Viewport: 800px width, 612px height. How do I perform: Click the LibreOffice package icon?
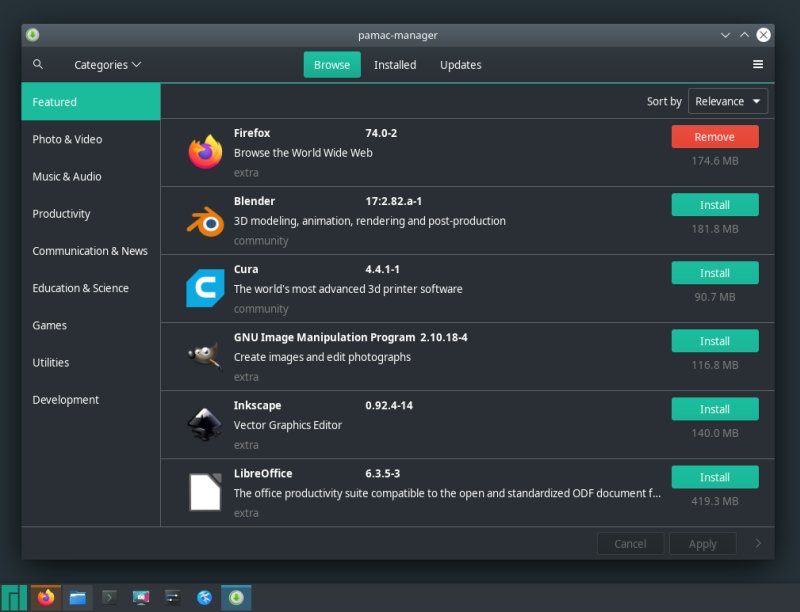[x=204, y=492]
